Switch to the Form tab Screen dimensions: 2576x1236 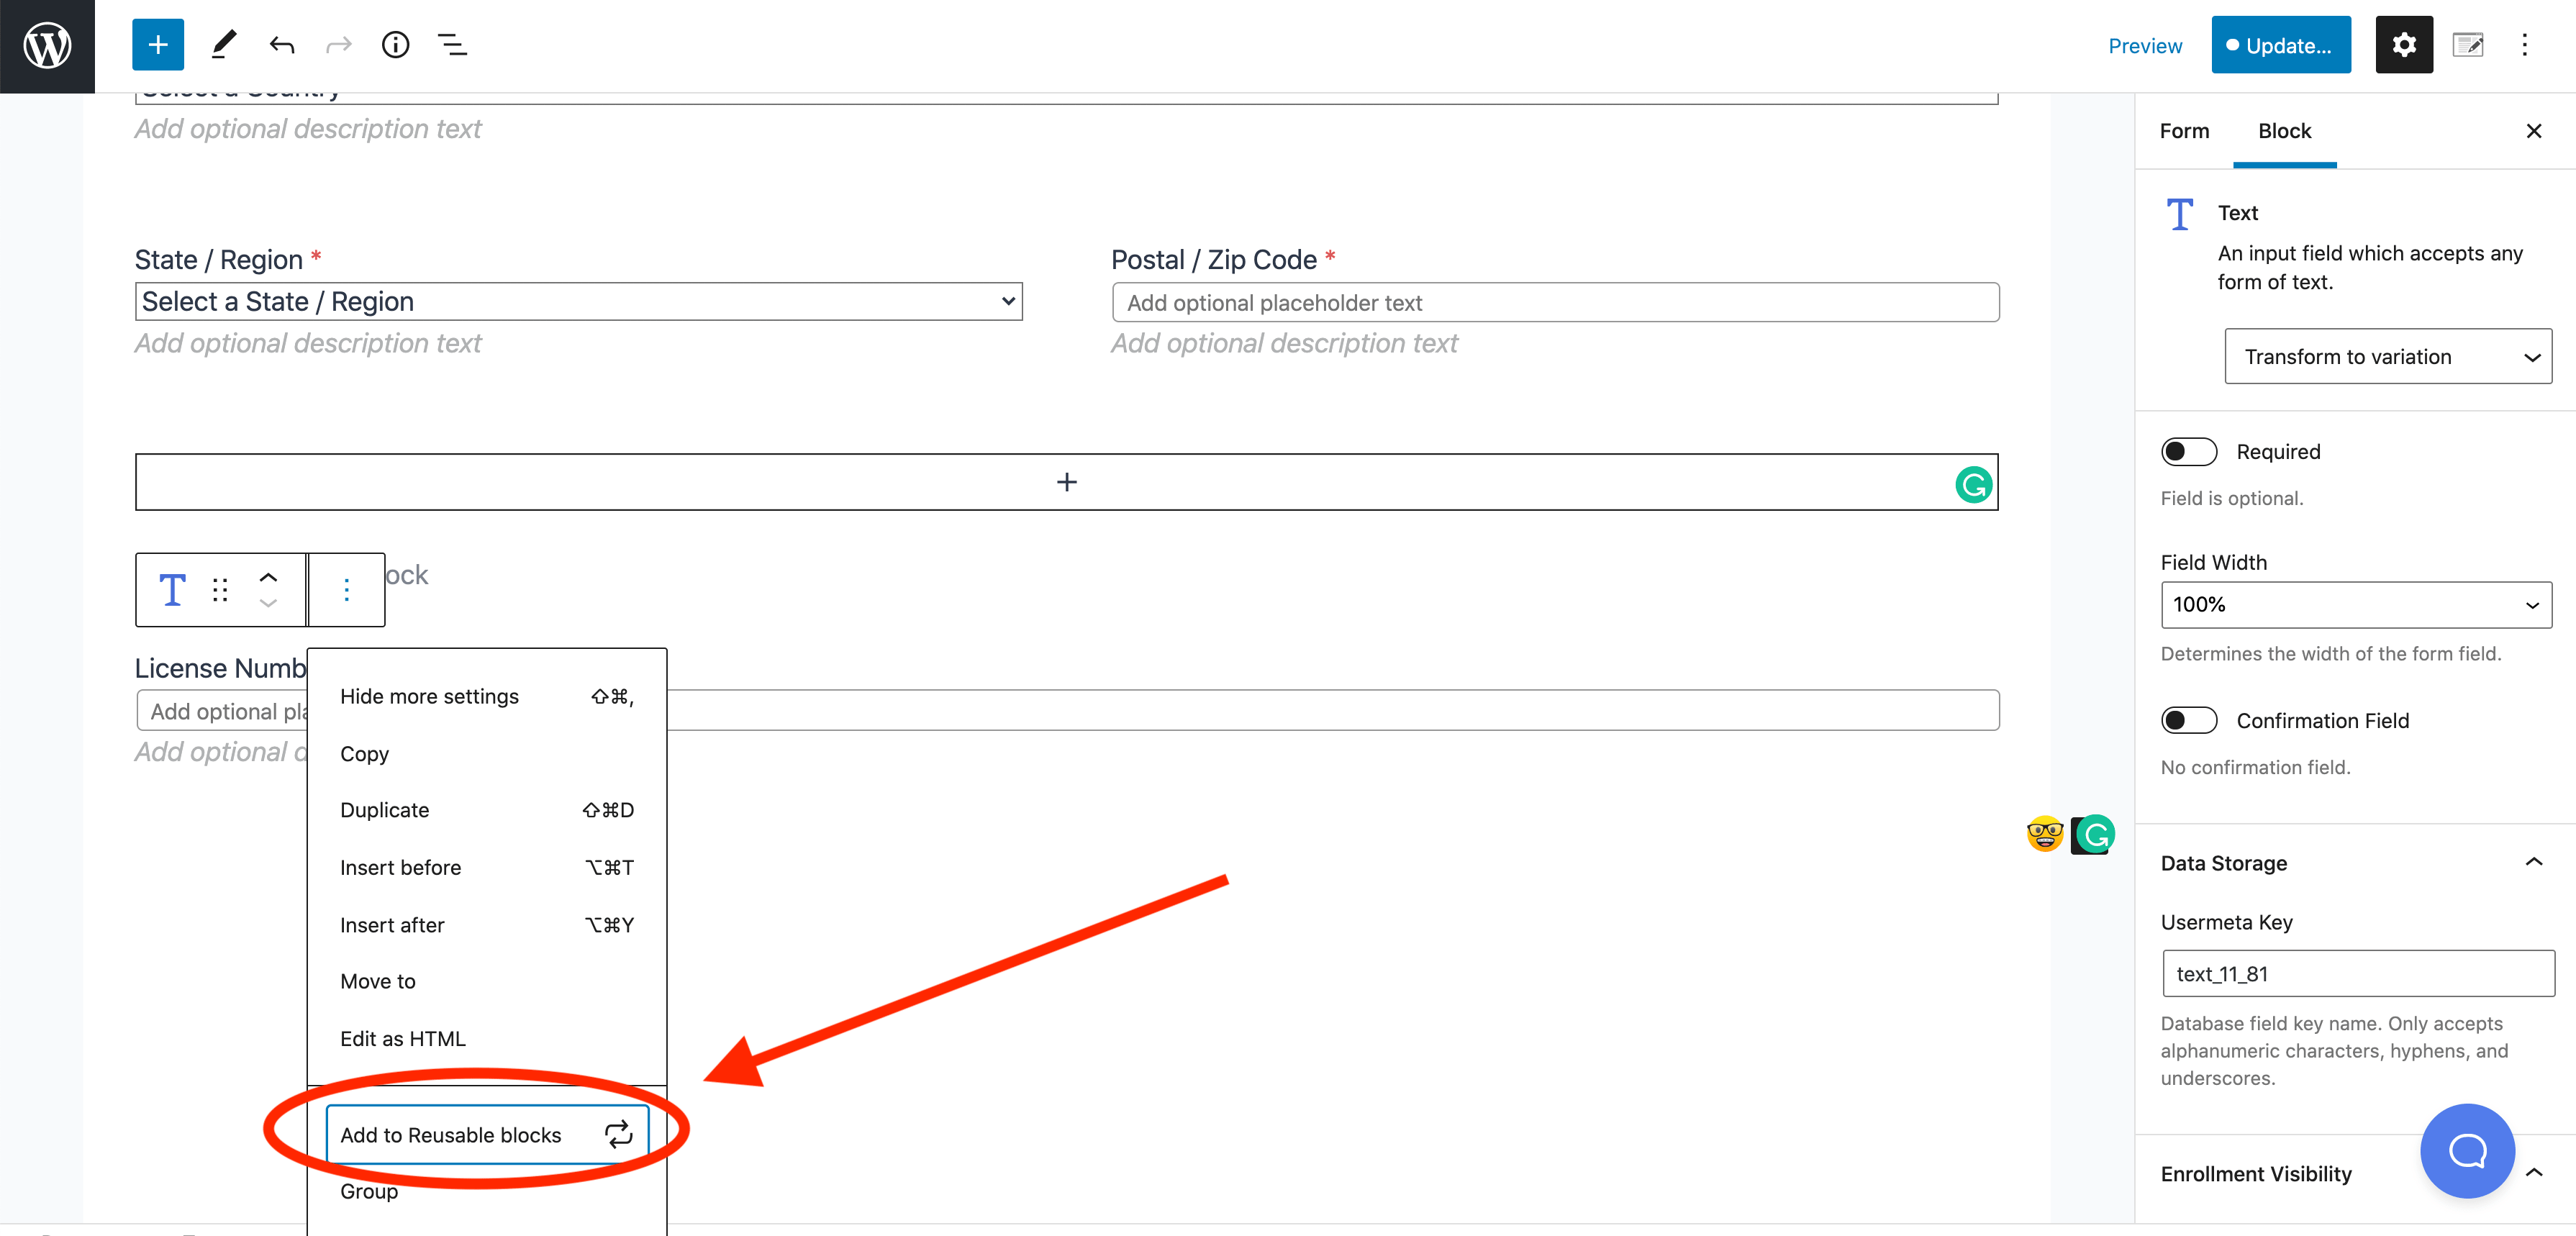click(2184, 131)
